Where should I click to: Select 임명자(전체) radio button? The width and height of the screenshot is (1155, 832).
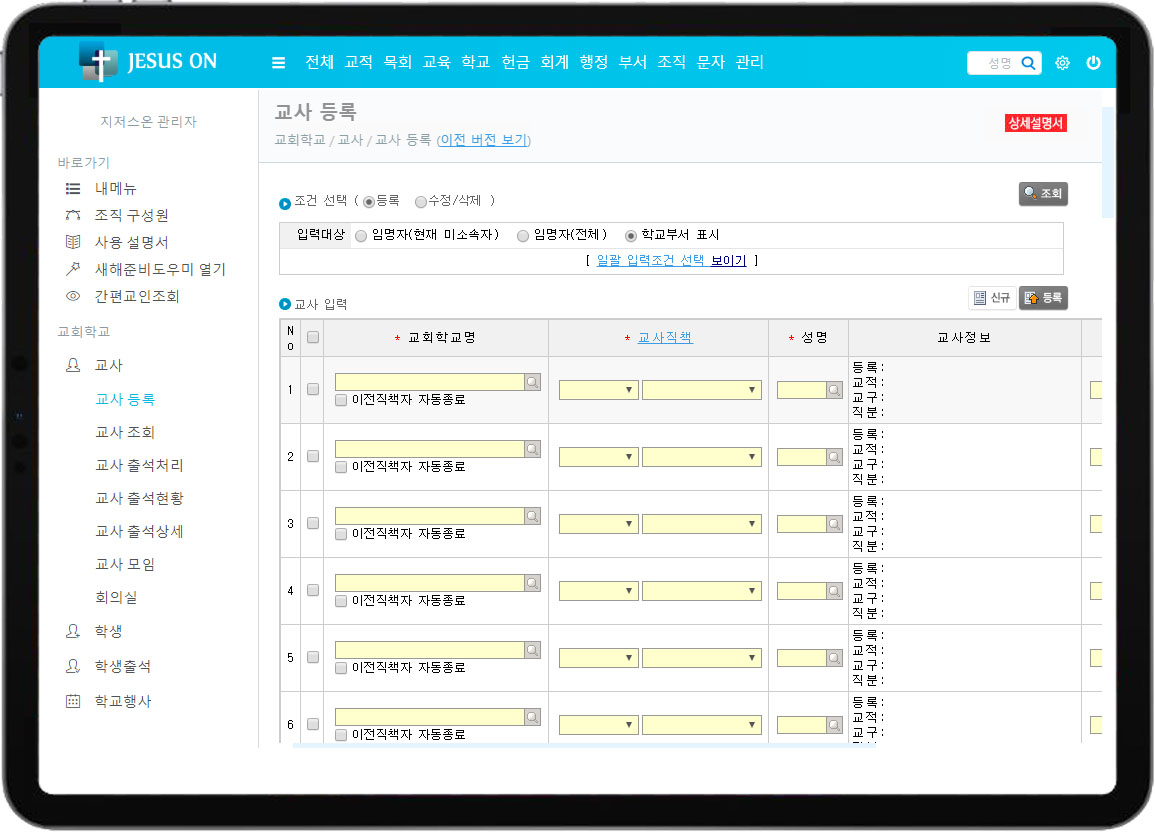523,236
